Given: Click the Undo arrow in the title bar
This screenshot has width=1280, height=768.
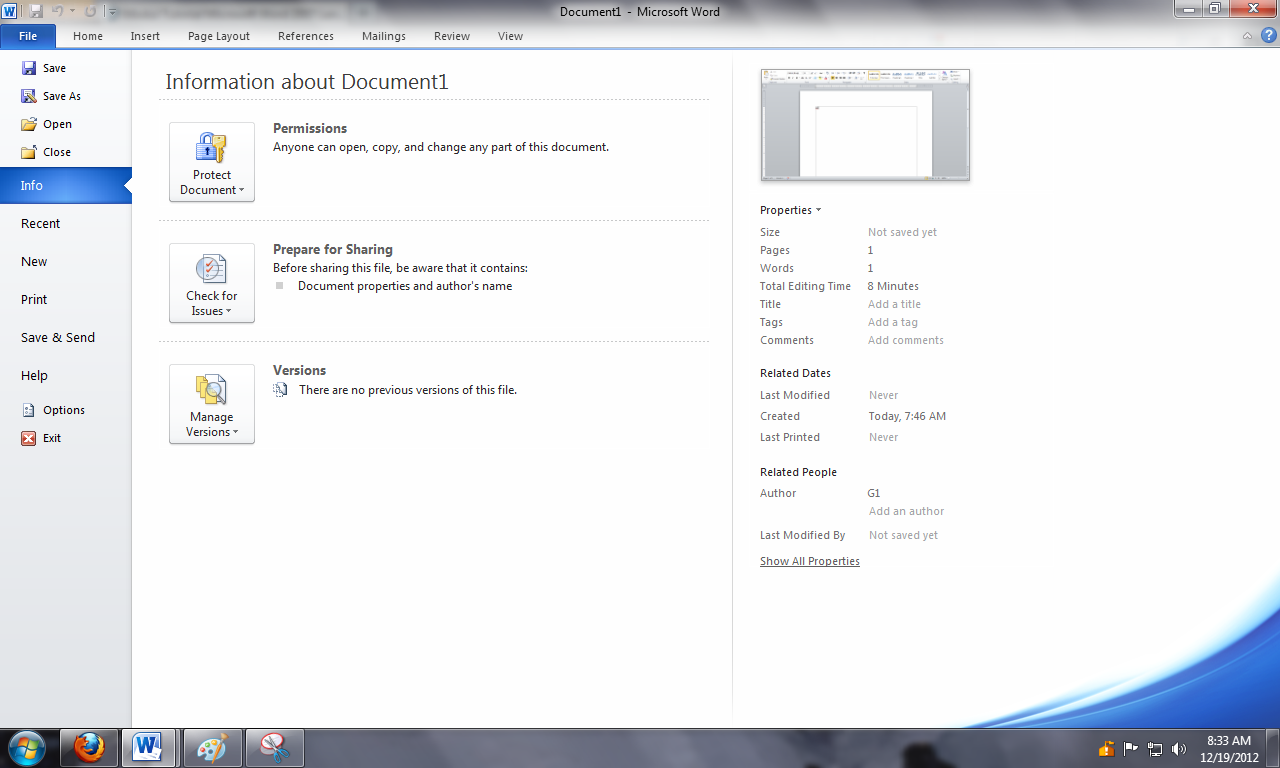Looking at the screenshot, I should point(58,11).
